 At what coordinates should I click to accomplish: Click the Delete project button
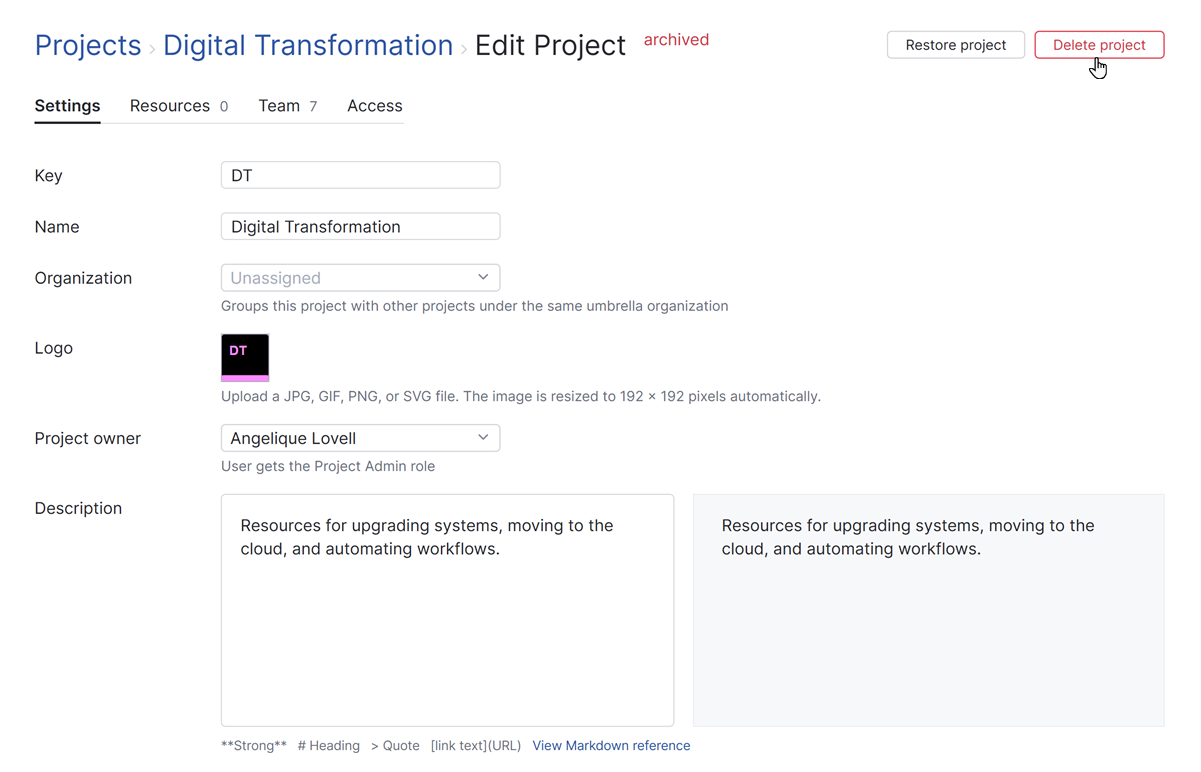(x=1099, y=45)
